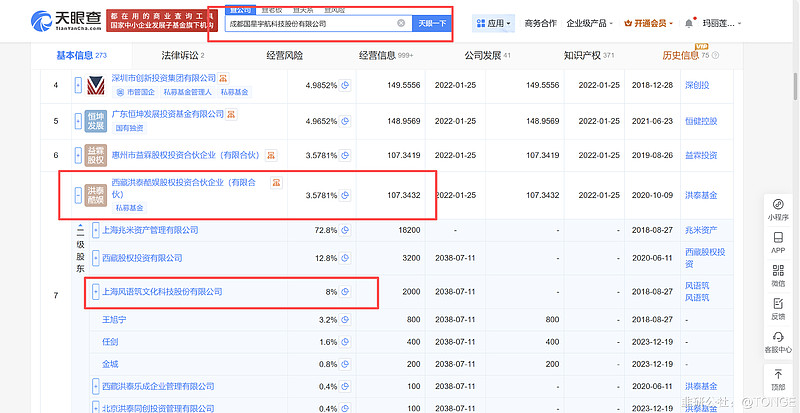Viewport: 800px width, 413px height.
Task: Open the 应用 dropdown menu
Action: pyautogui.click(x=493, y=23)
